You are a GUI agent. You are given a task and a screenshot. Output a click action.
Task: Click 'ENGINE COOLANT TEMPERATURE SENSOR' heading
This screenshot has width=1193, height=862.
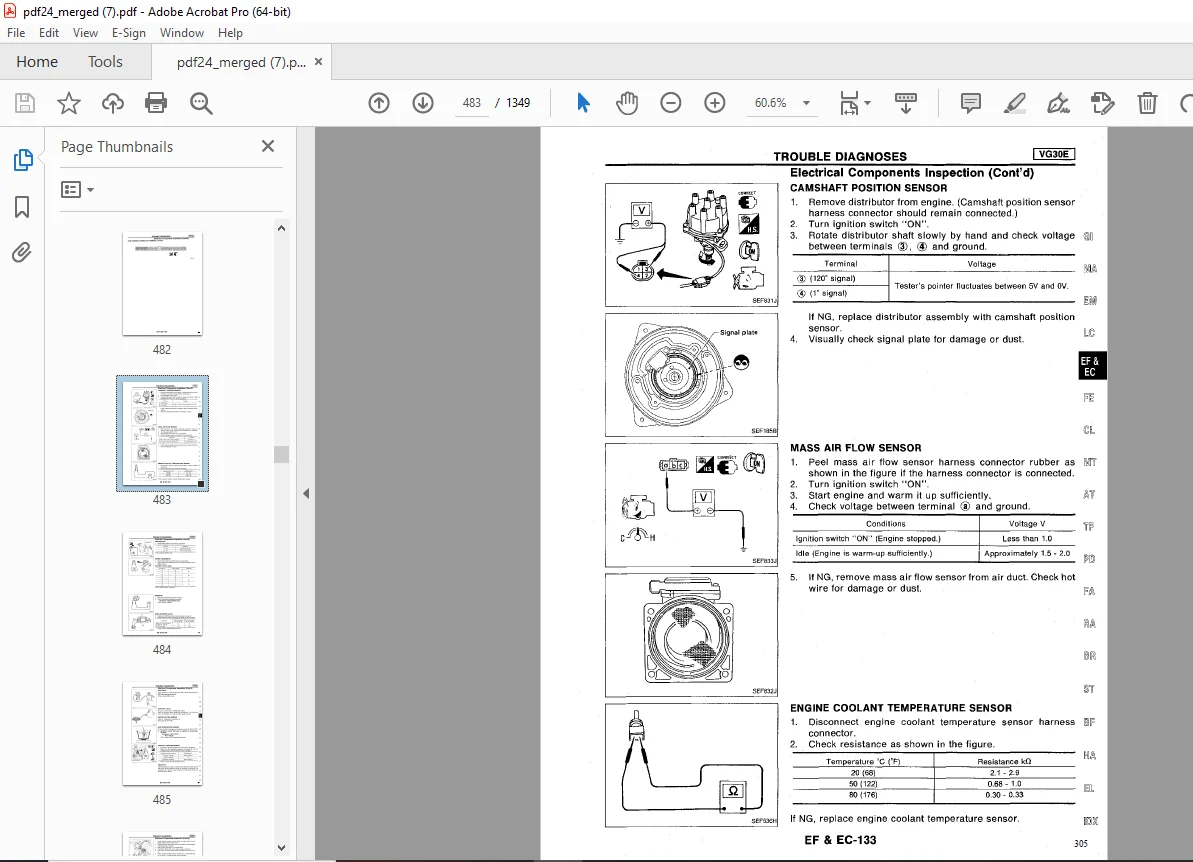click(901, 708)
